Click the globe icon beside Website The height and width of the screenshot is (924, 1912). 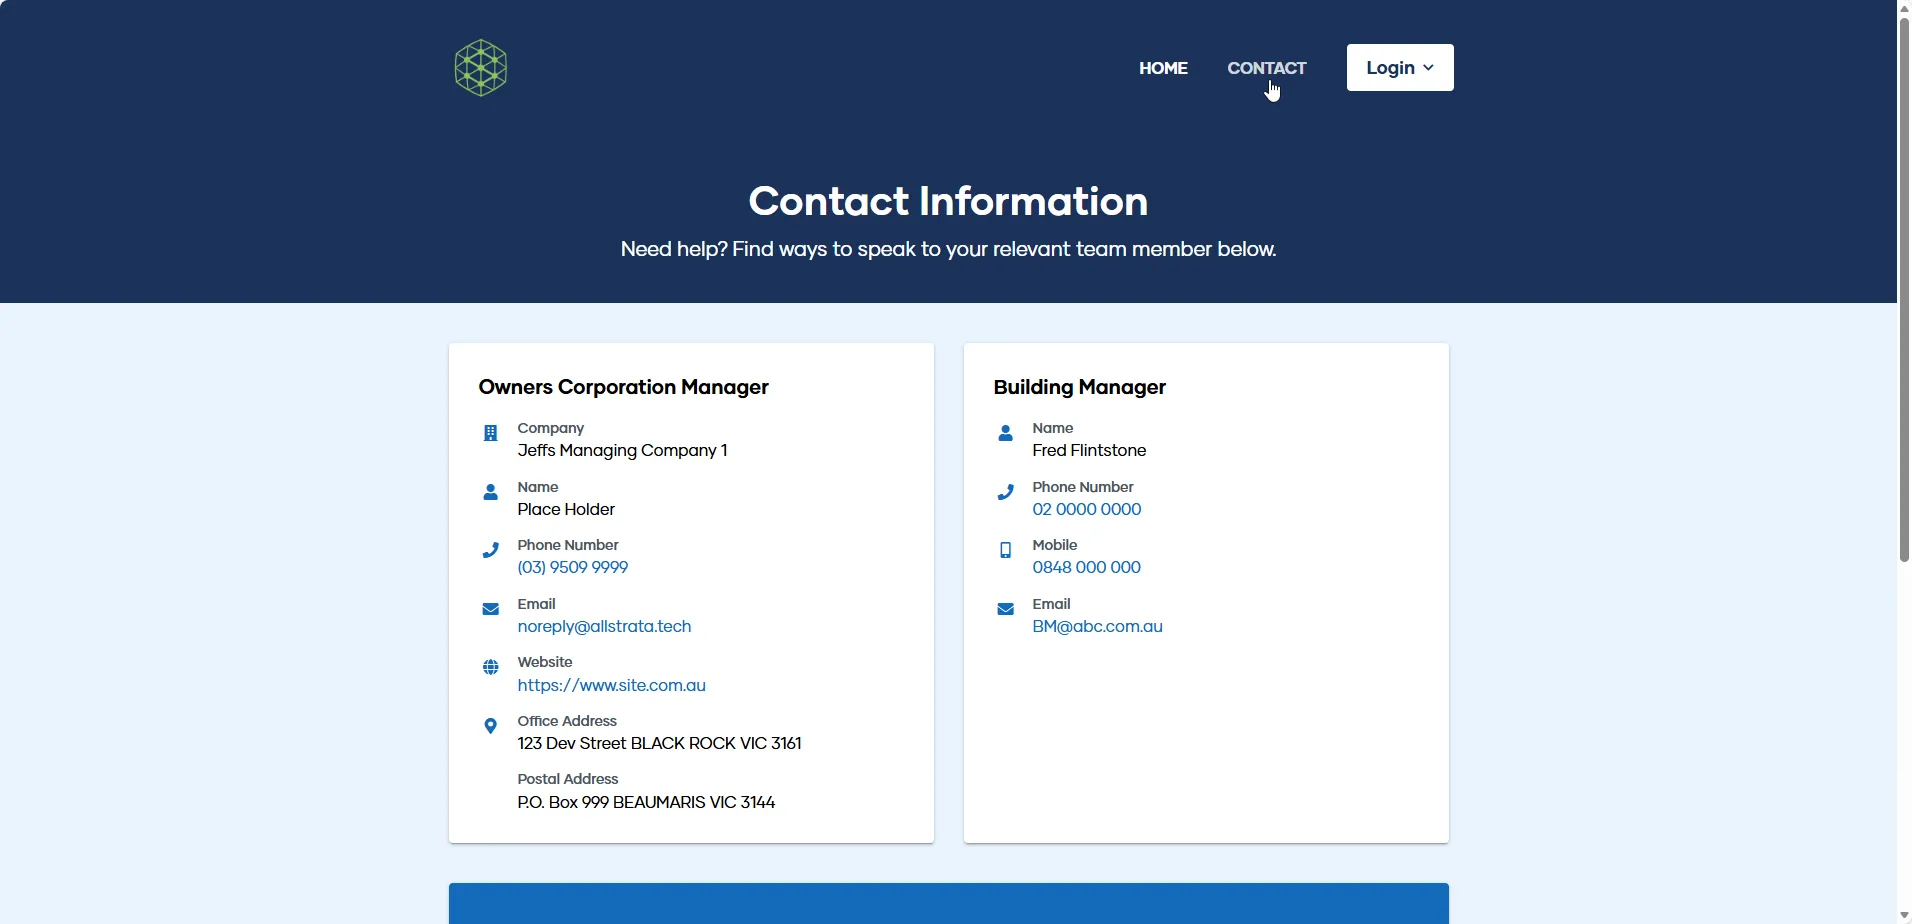[x=491, y=667]
